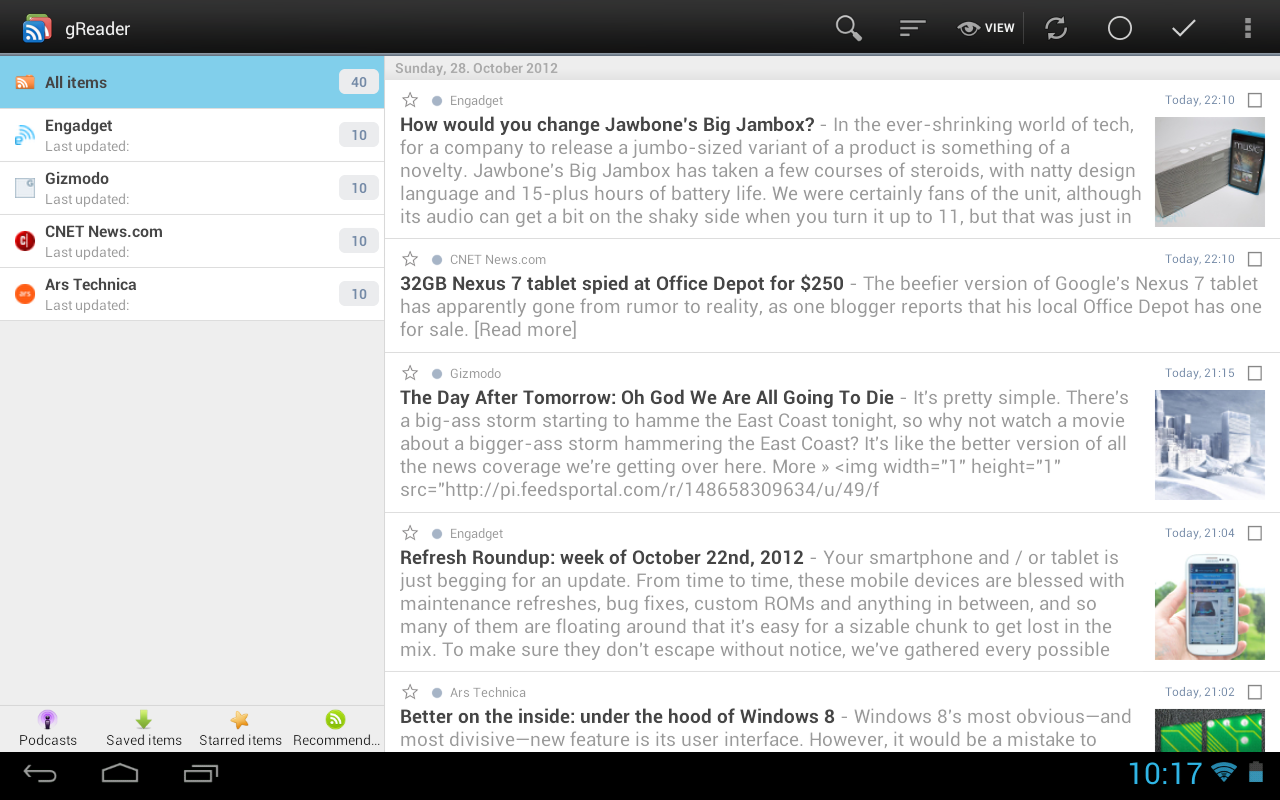
Task: Switch to the Recommend... tab
Action: 336,729
